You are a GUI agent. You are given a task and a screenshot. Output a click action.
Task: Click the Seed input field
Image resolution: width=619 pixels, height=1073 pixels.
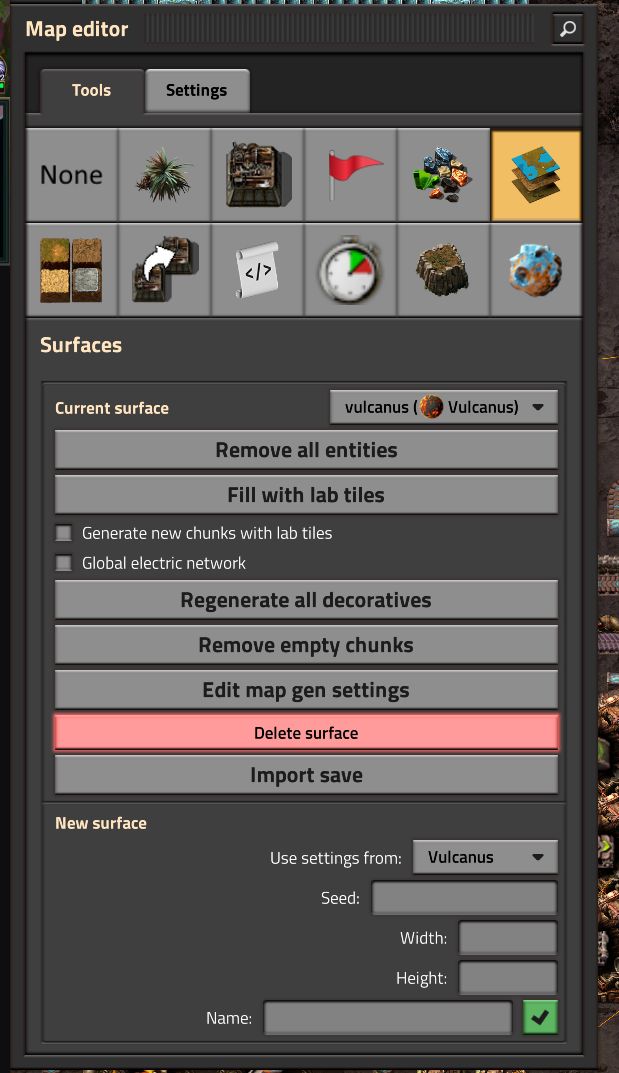pyautogui.click(x=464, y=898)
